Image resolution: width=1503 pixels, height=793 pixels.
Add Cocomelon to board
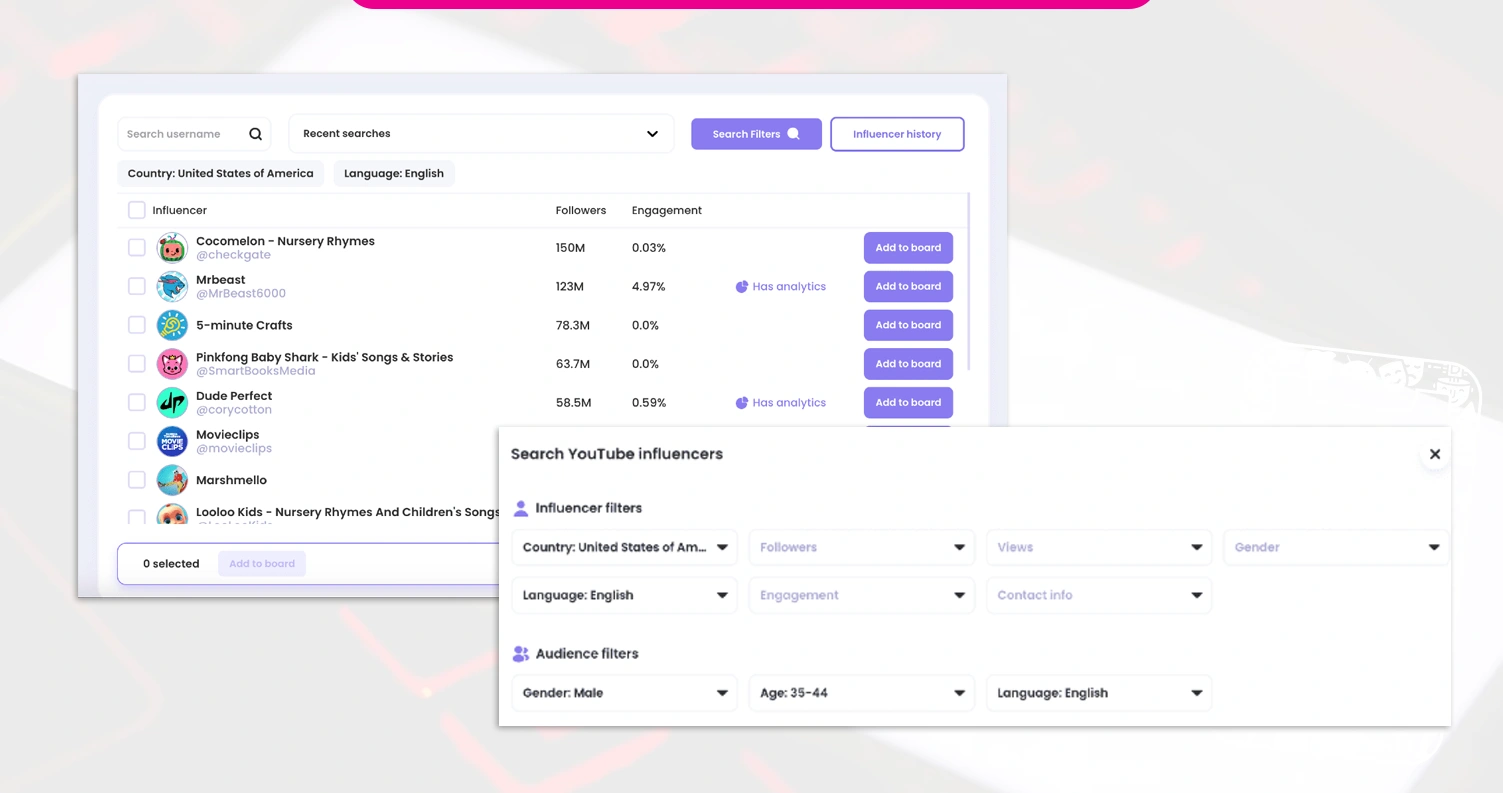click(907, 247)
